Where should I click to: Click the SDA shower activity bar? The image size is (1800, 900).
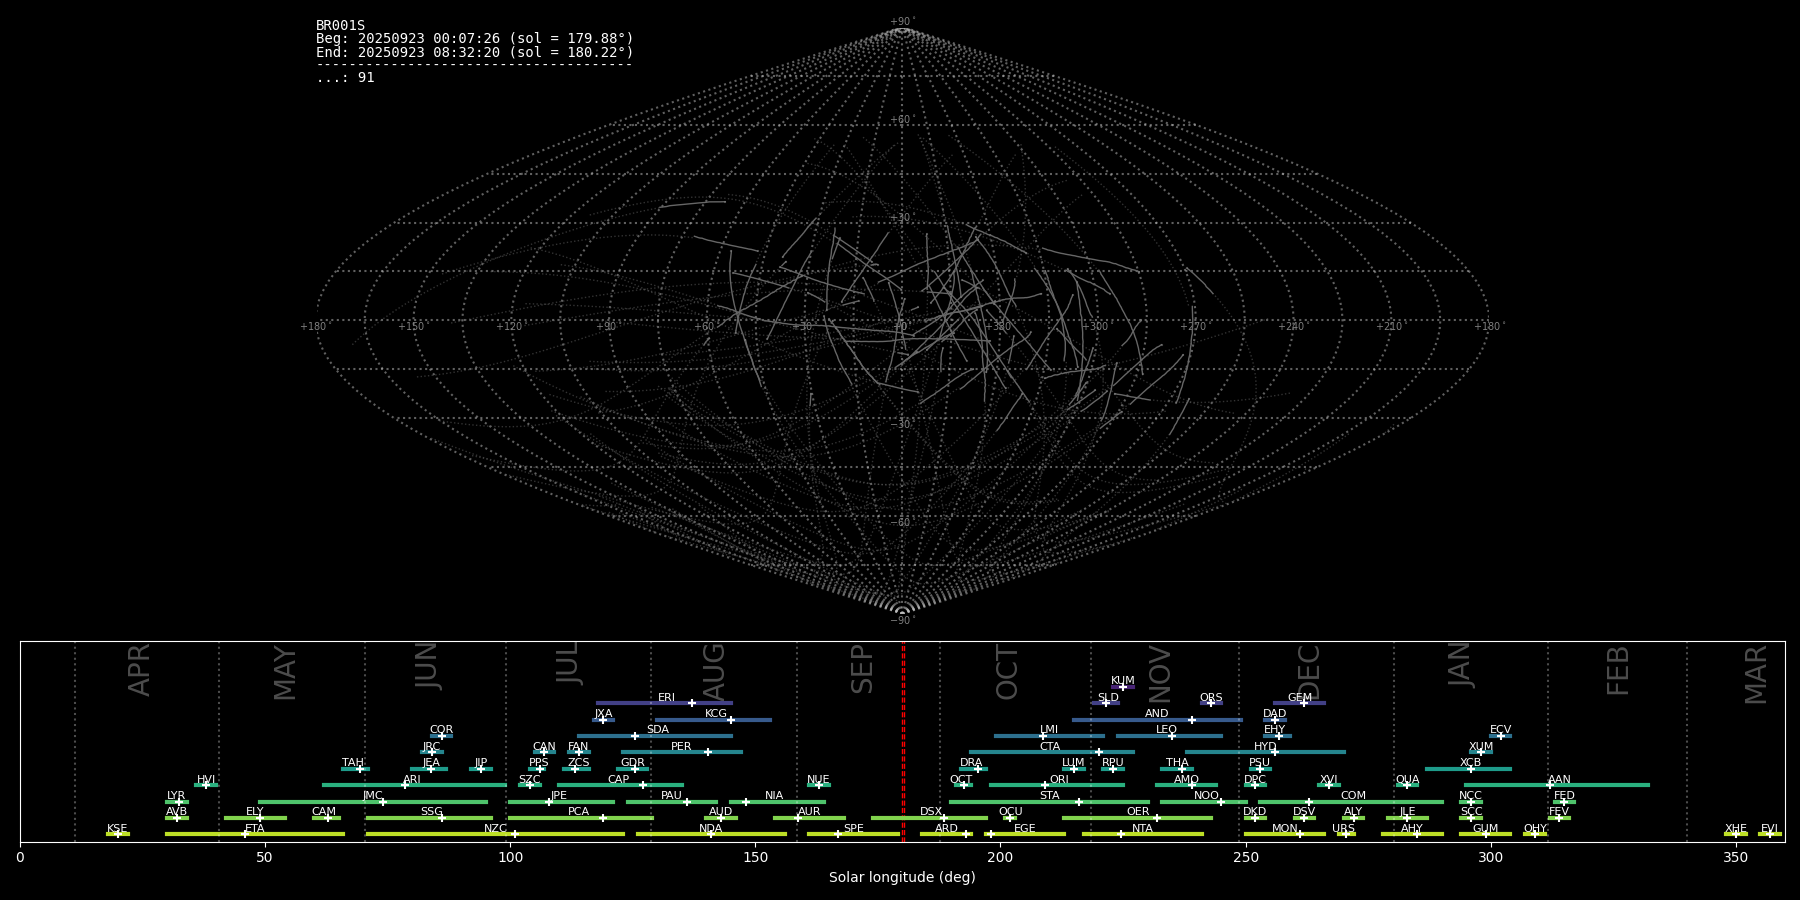point(655,736)
